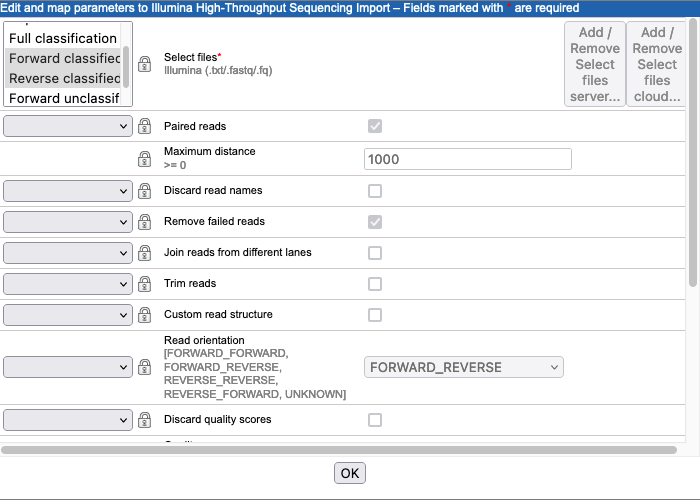Open the mapping dropdown left of Paired reads
Screen dimensions: 700x500
[x=68, y=126]
